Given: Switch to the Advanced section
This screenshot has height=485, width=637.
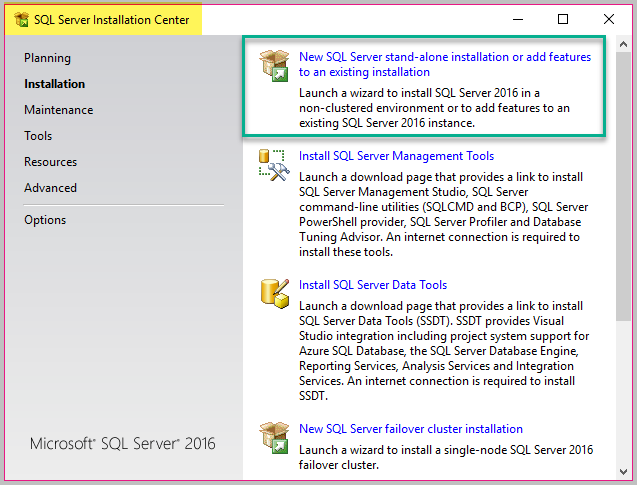Looking at the screenshot, I should [x=50, y=188].
